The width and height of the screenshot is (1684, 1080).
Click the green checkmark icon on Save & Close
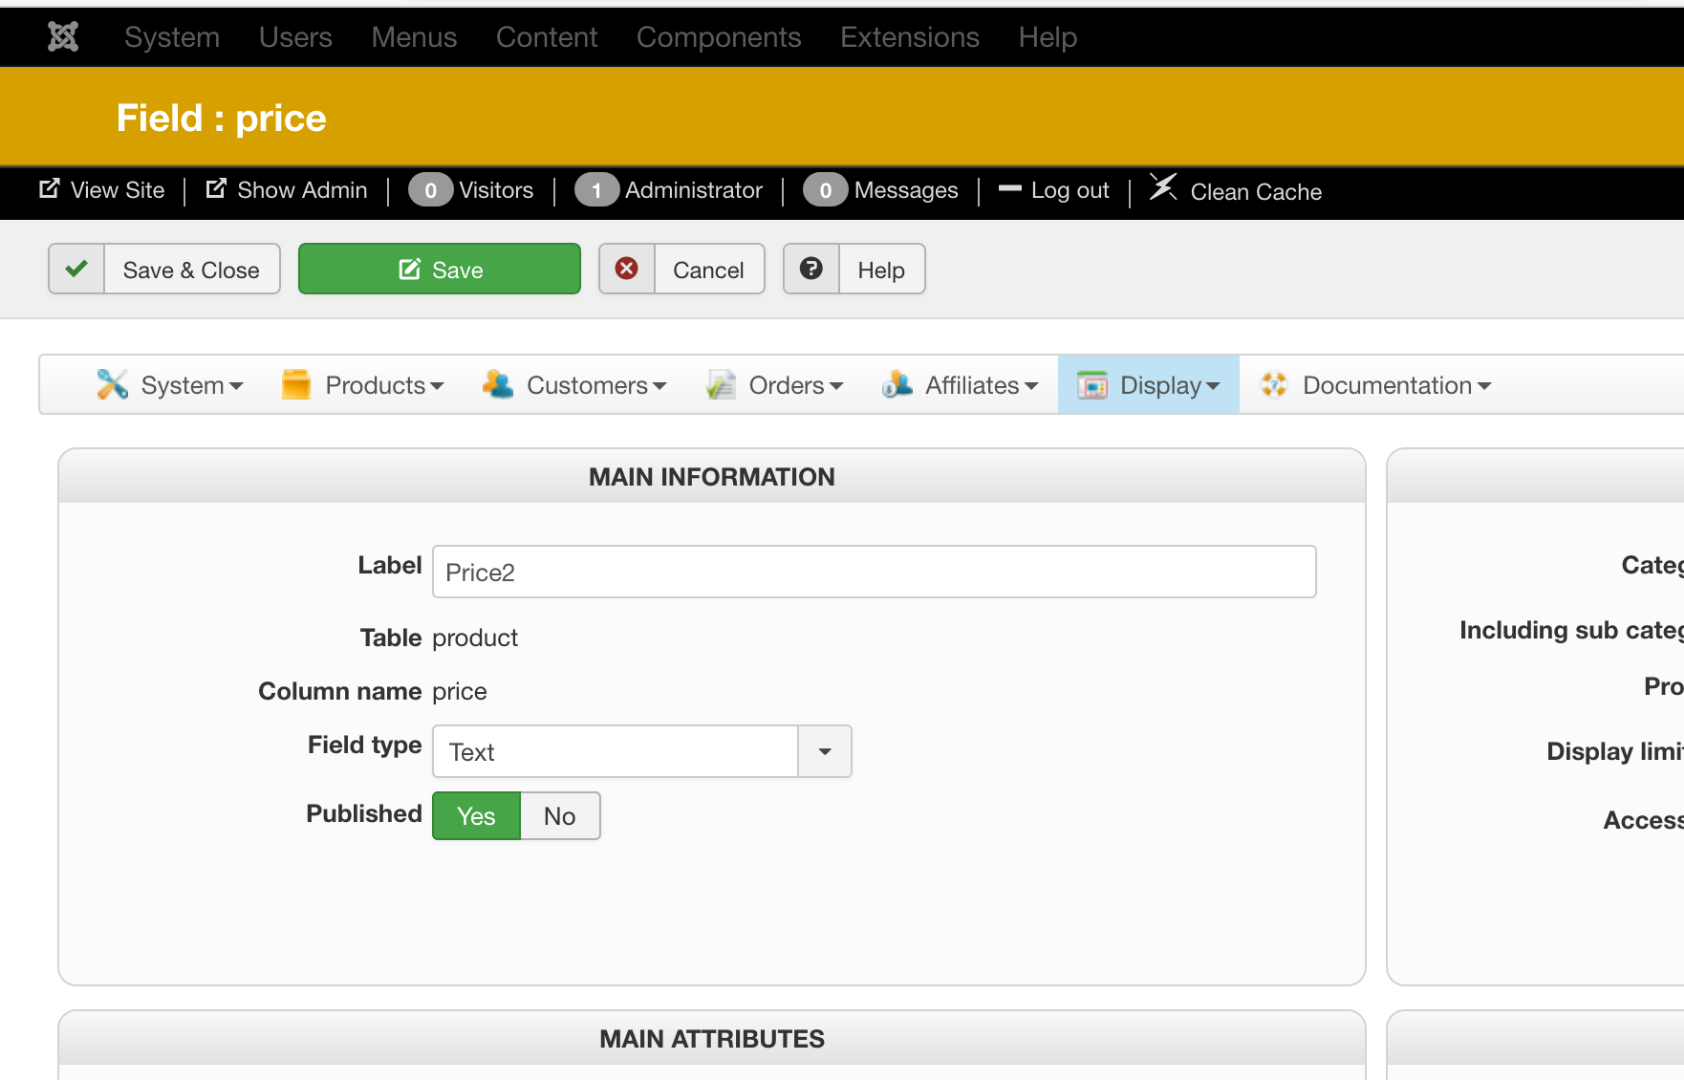coord(77,269)
